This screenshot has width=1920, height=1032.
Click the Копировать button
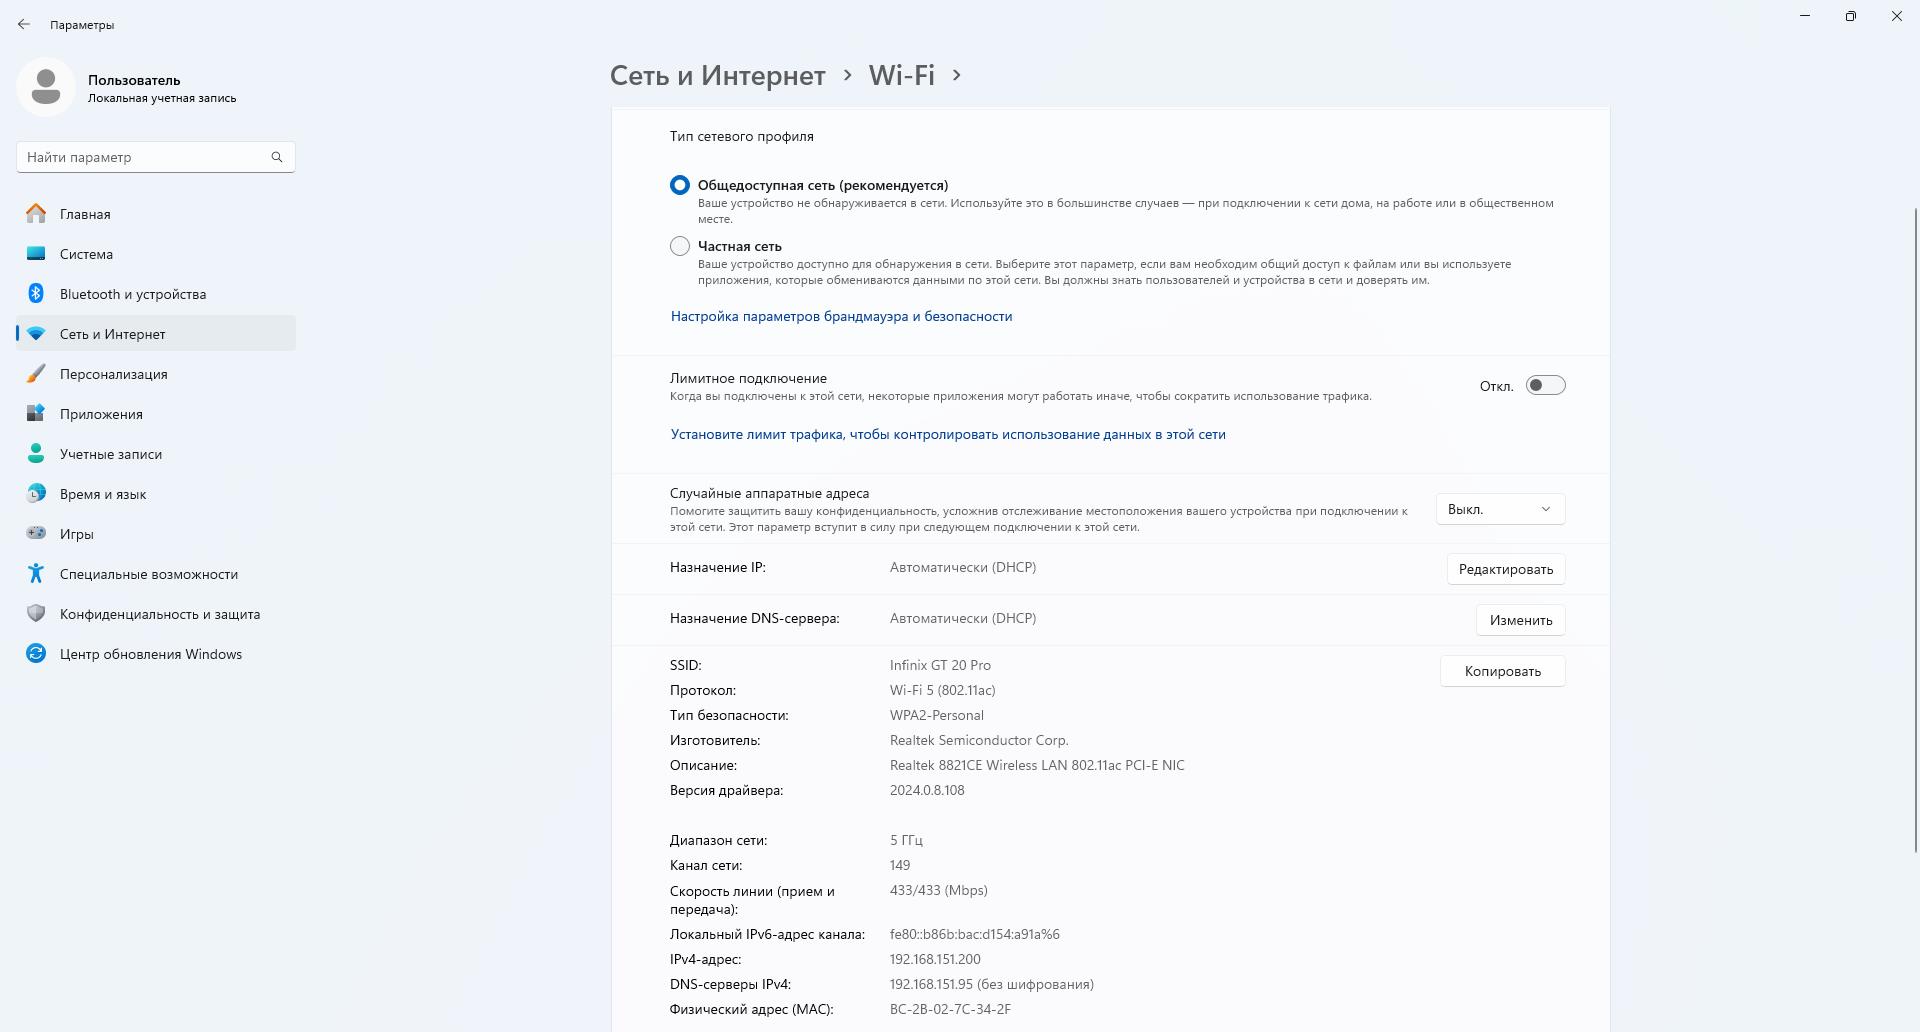point(1502,671)
